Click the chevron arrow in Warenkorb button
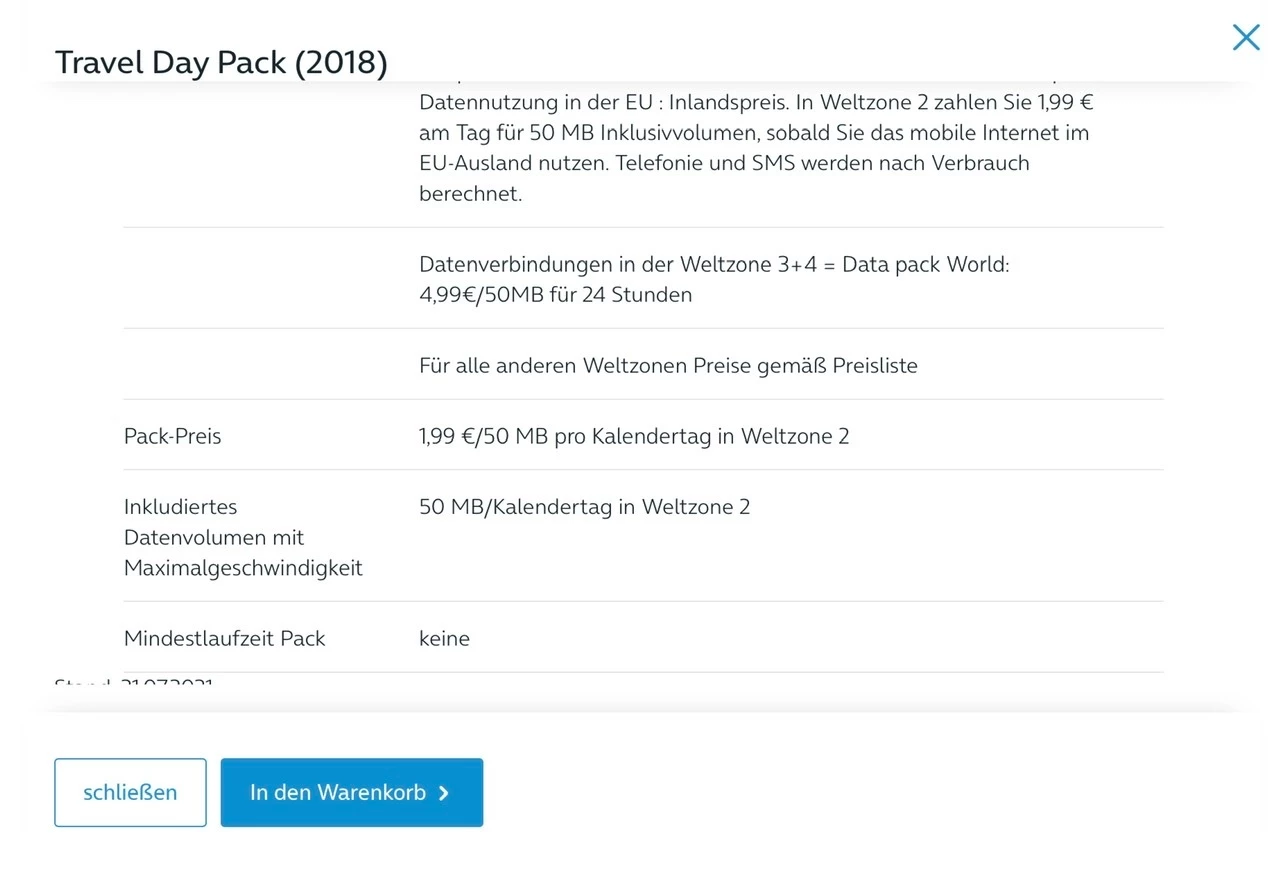The height and width of the screenshot is (869, 1280). 444,793
